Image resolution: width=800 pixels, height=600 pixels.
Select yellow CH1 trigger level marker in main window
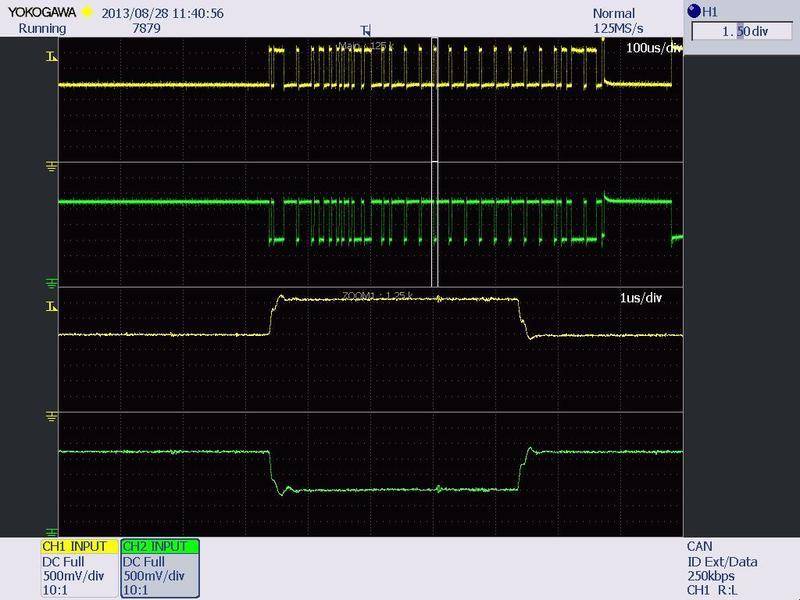(x=51, y=59)
